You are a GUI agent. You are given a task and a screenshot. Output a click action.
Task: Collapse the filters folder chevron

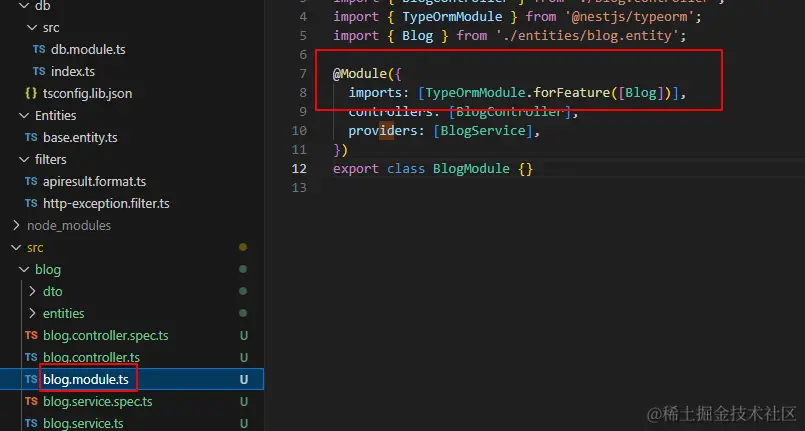(x=24, y=160)
